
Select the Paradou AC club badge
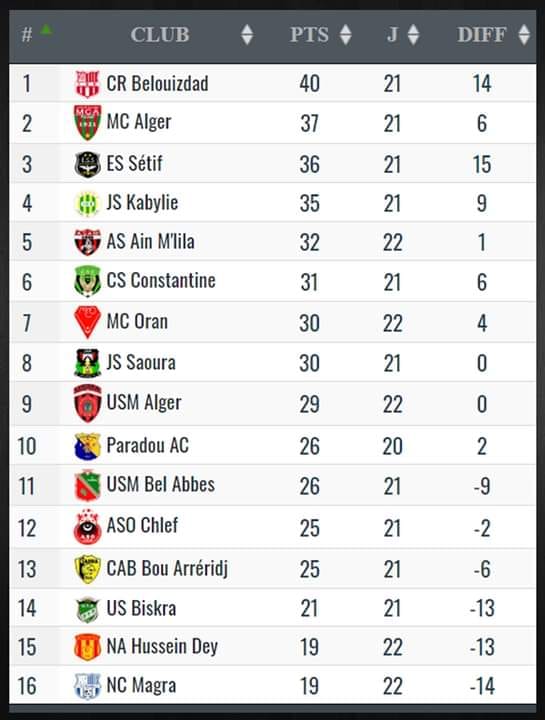point(87,446)
